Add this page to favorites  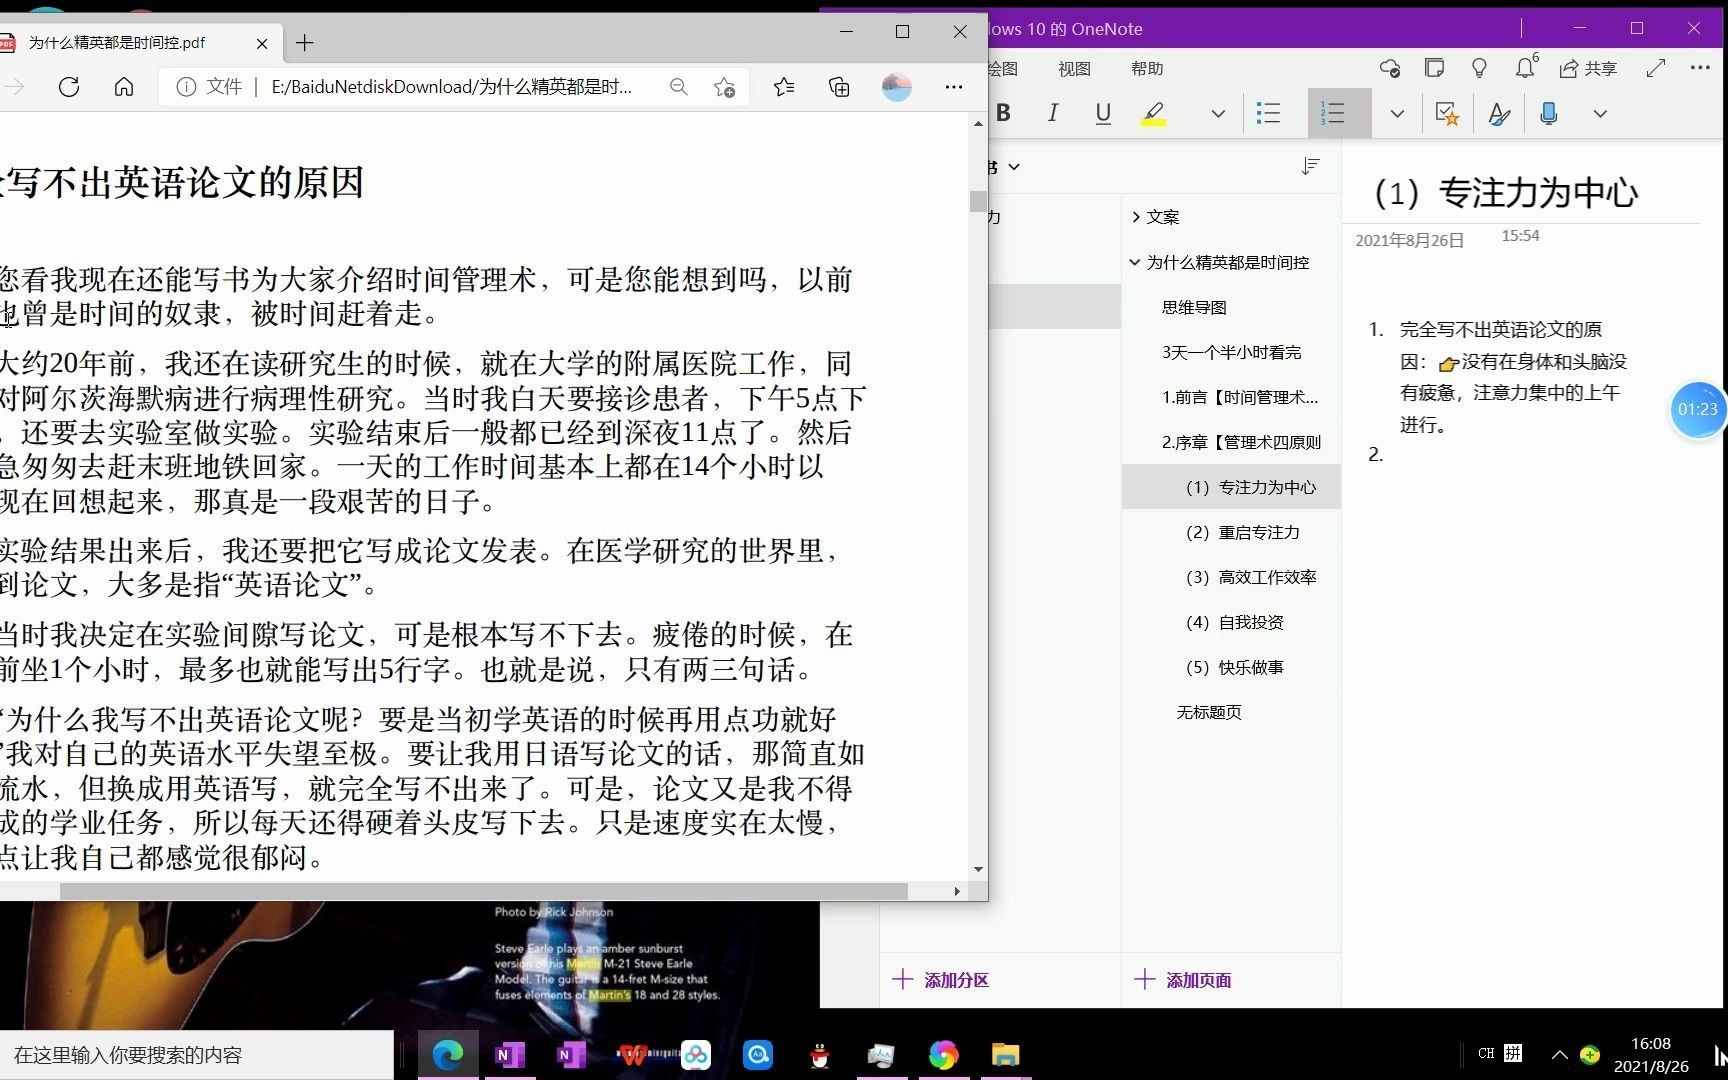coord(725,87)
